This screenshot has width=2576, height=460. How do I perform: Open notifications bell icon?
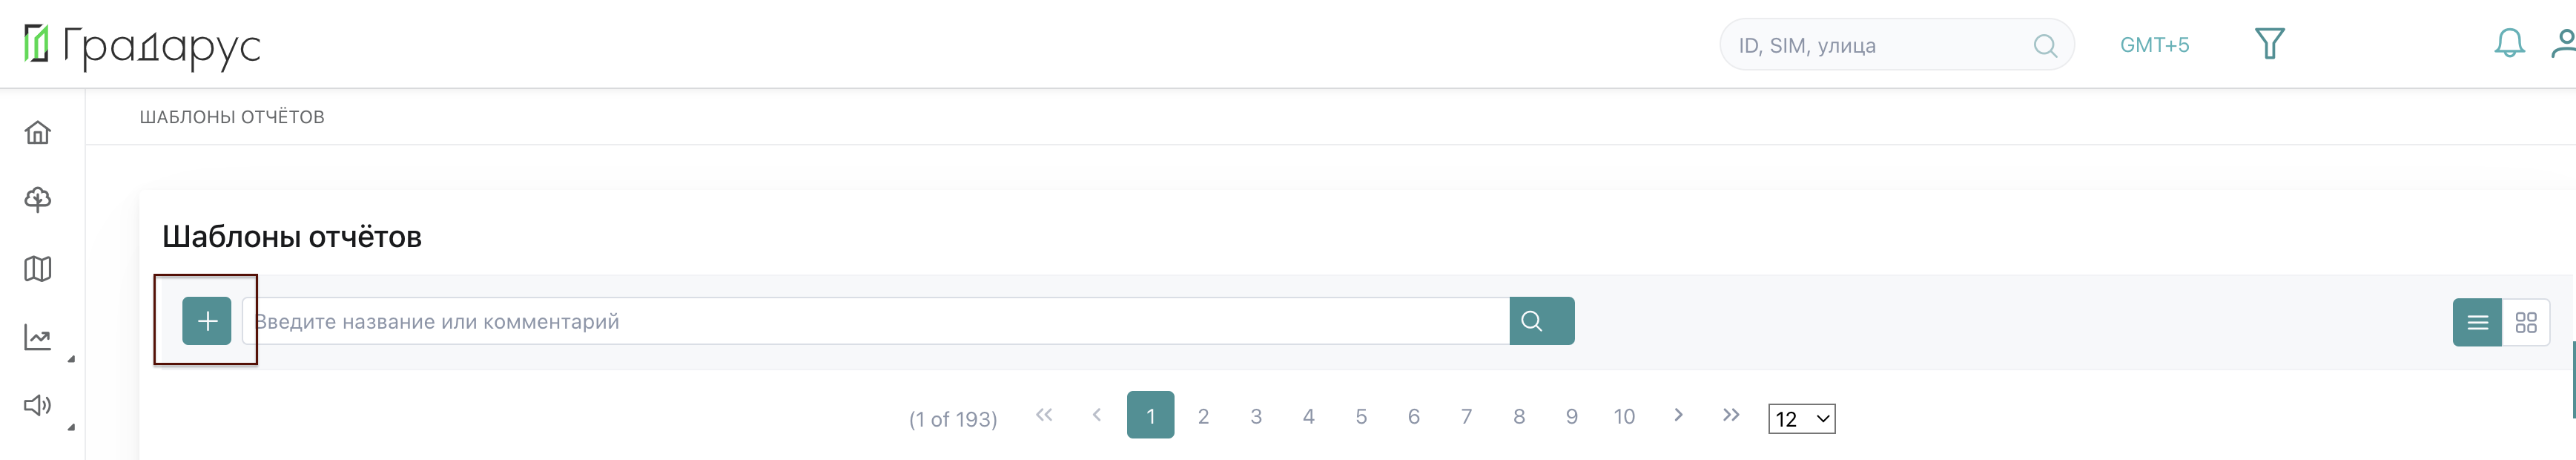tap(2508, 44)
